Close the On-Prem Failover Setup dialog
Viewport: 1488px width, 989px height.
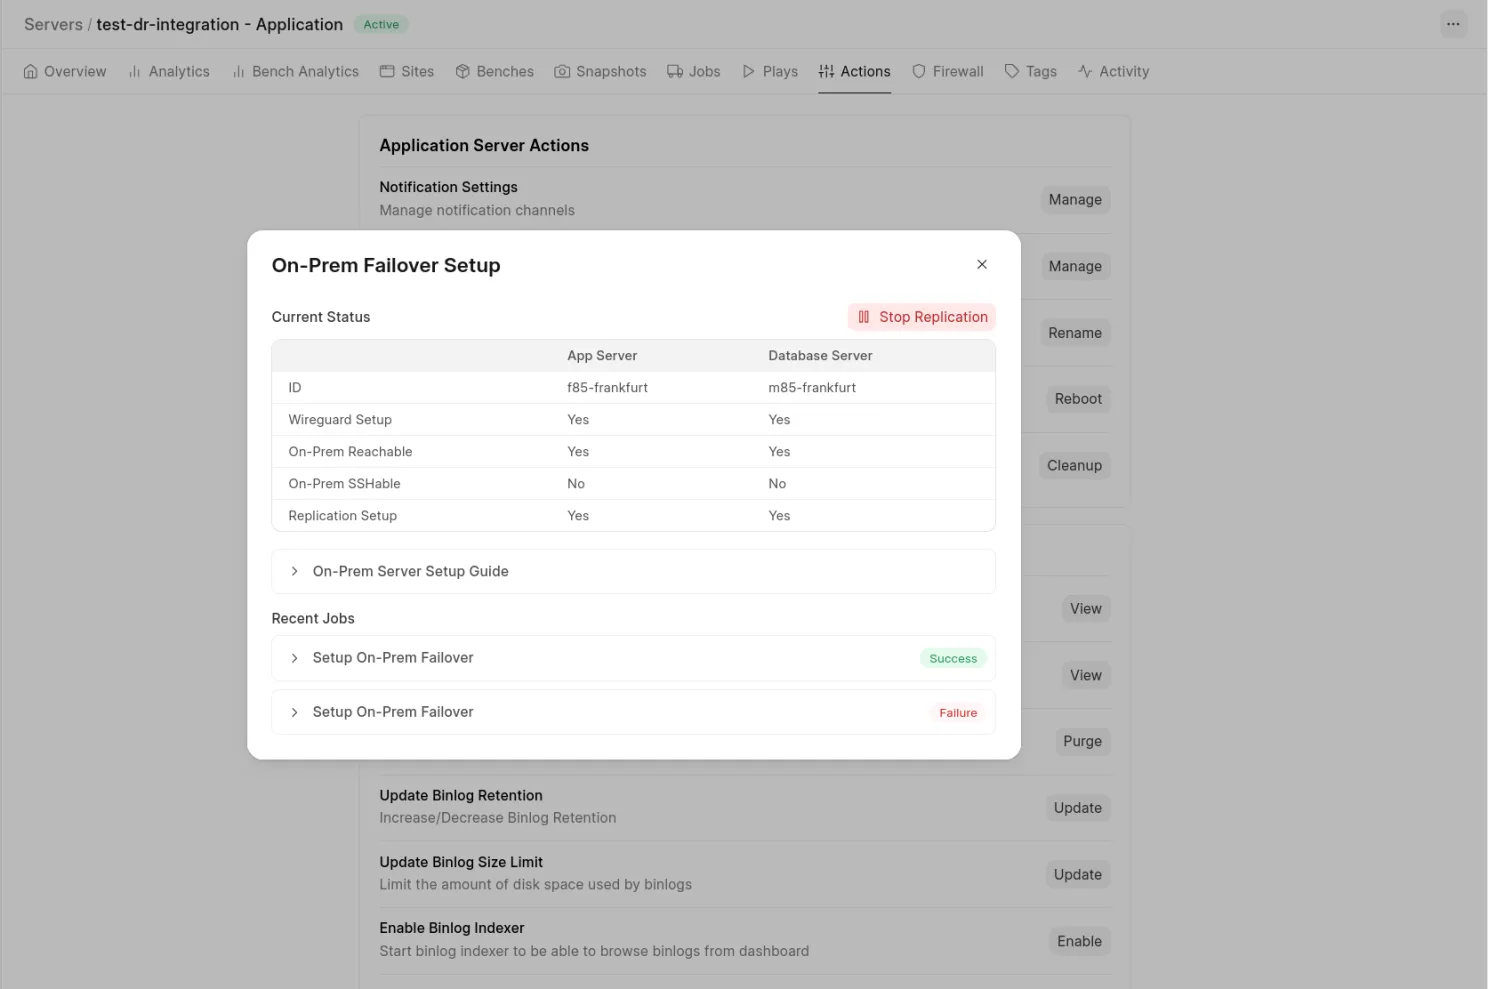point(982,265)
